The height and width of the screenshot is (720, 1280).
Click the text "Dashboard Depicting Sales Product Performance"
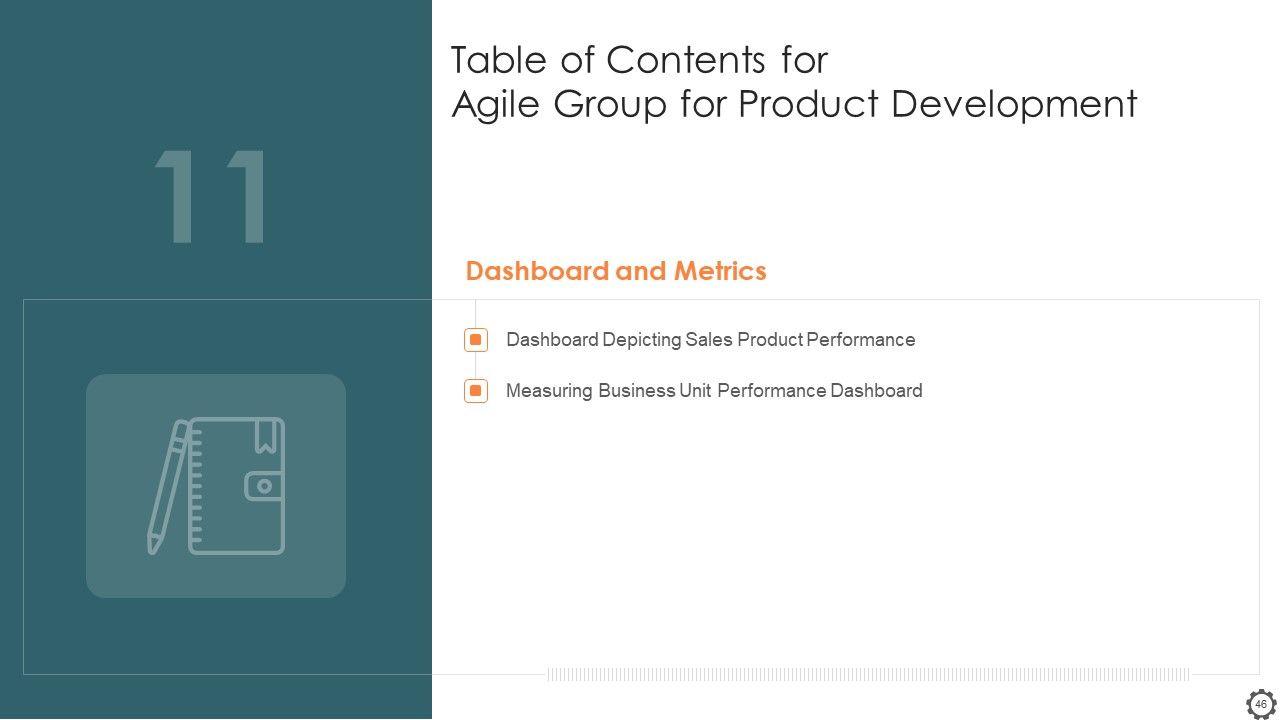pos(711,340)
